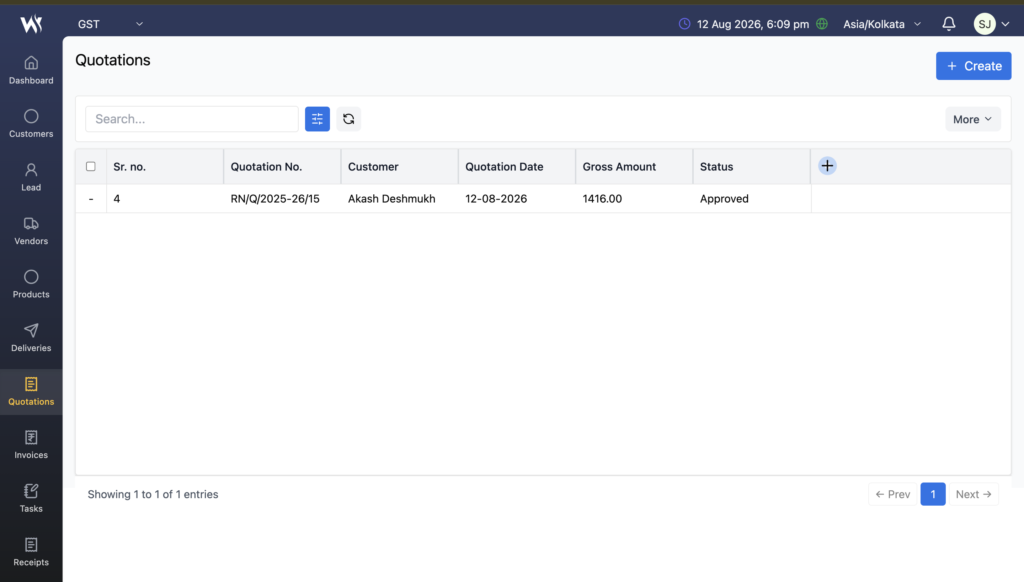Image resolution: width=1024 pixels, height=582 pixels.
Task: Click the SJ user avatar
Action: pyautogui.click(x=985, y=24)
